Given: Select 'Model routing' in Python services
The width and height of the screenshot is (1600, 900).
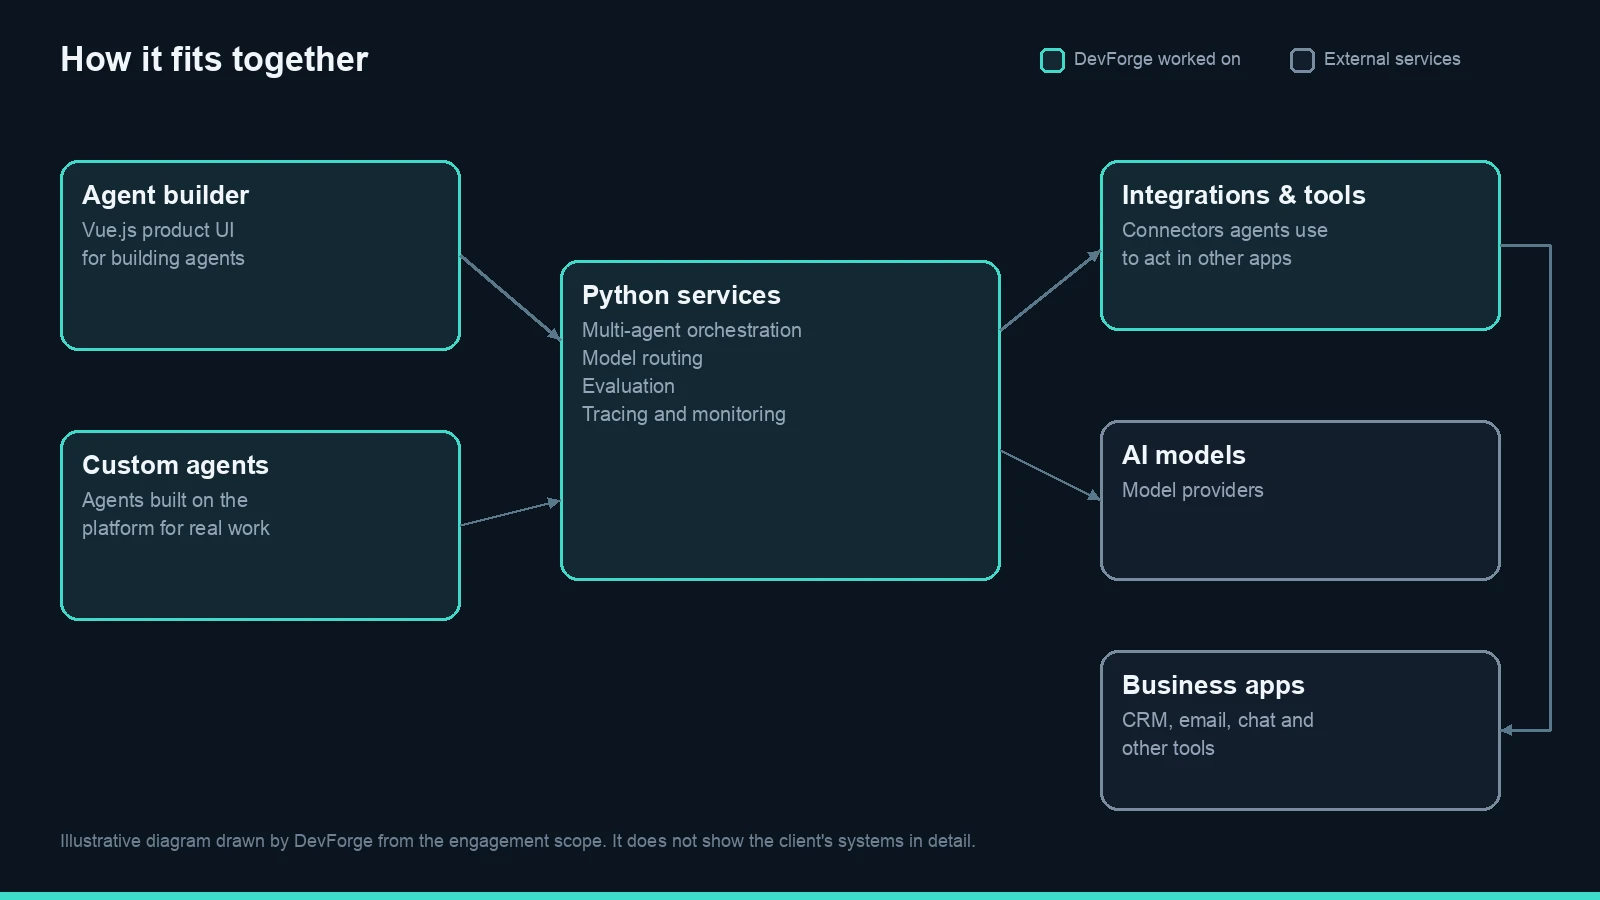Looking at the screenshot, I should pos(642,358).
